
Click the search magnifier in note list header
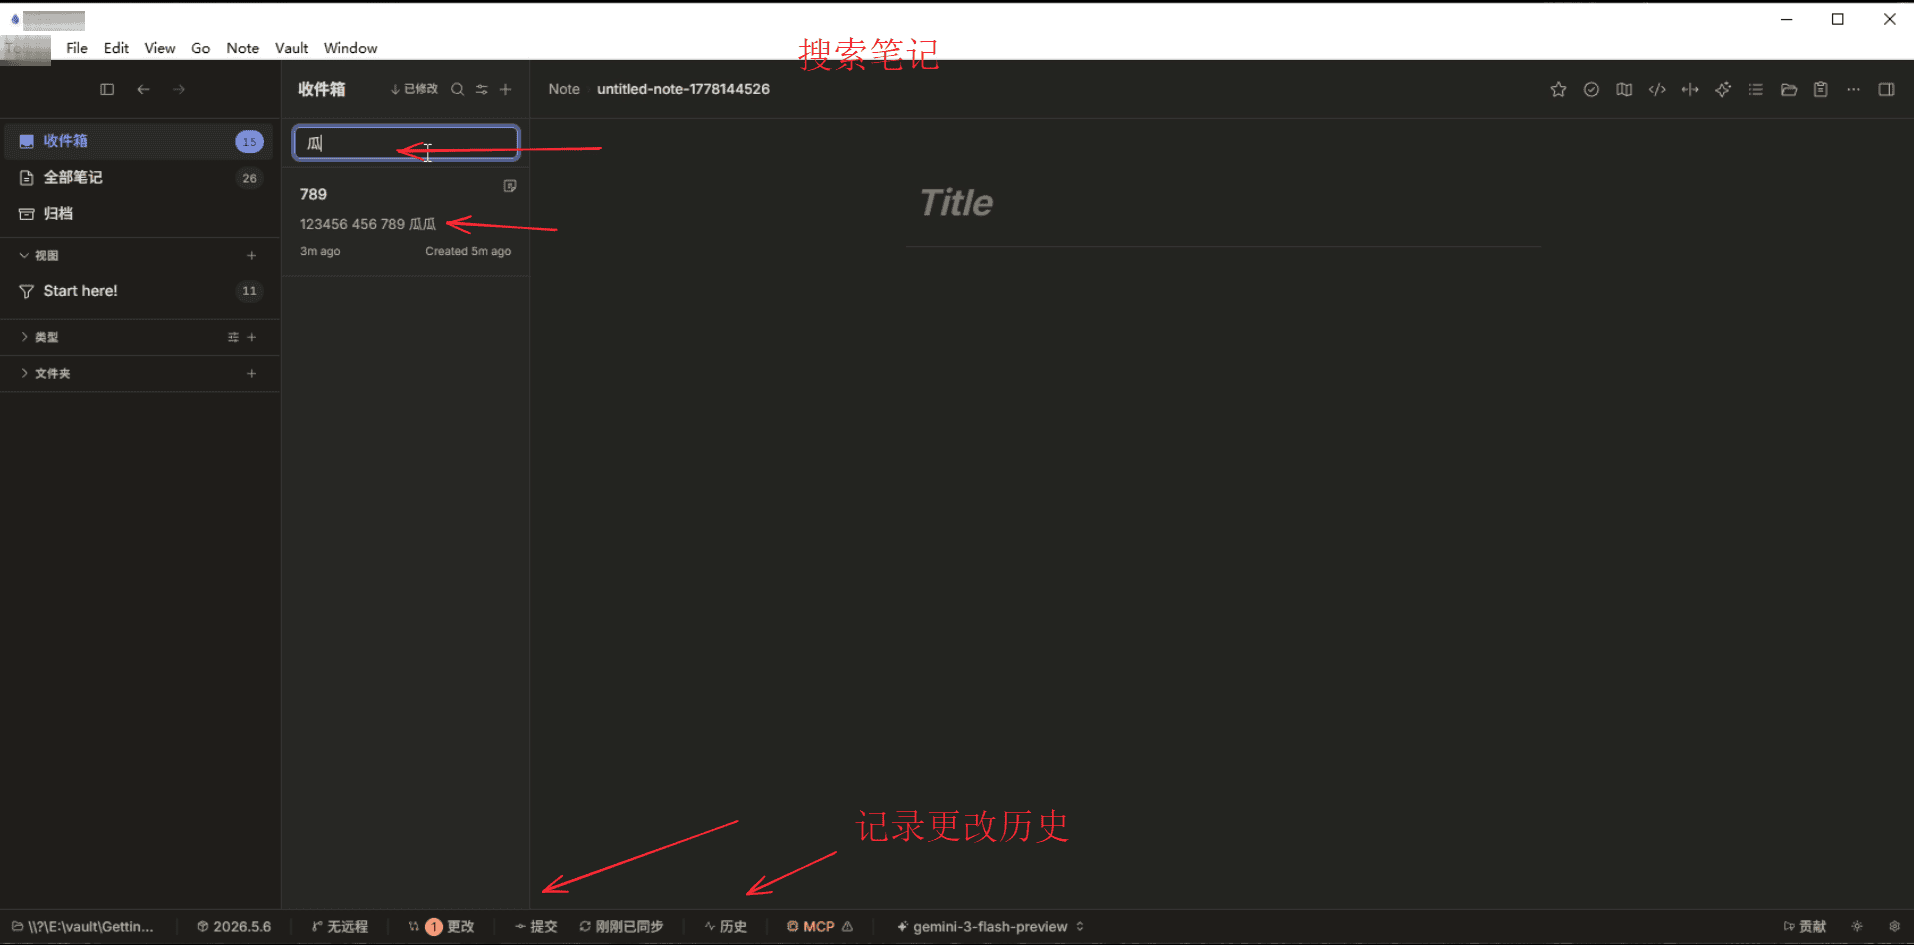(x=457, y=89)
